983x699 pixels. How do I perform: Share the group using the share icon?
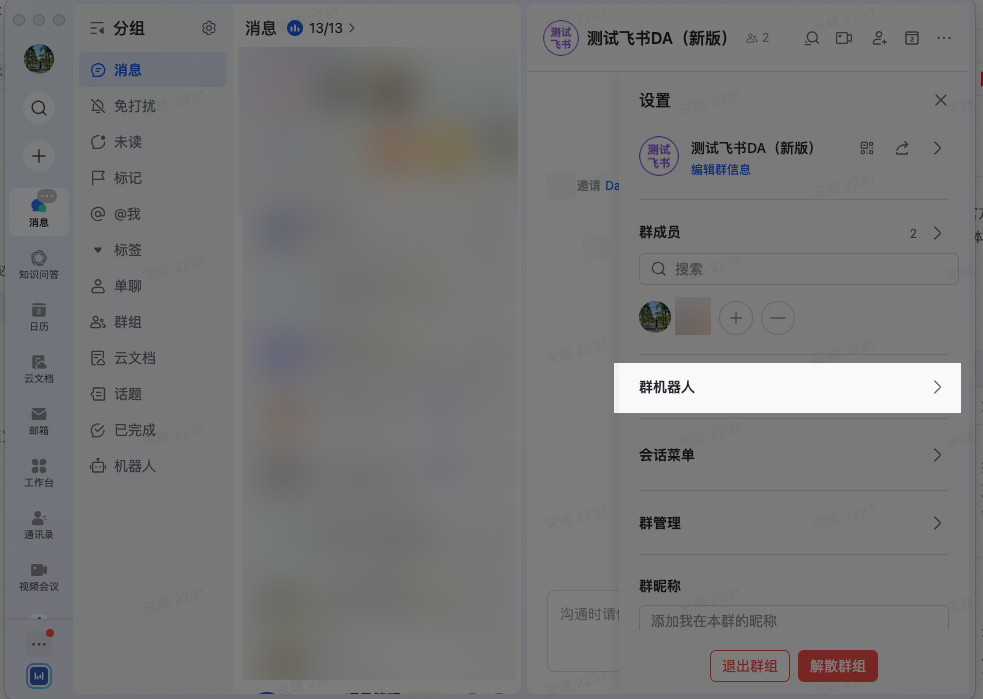coord(902,148)
